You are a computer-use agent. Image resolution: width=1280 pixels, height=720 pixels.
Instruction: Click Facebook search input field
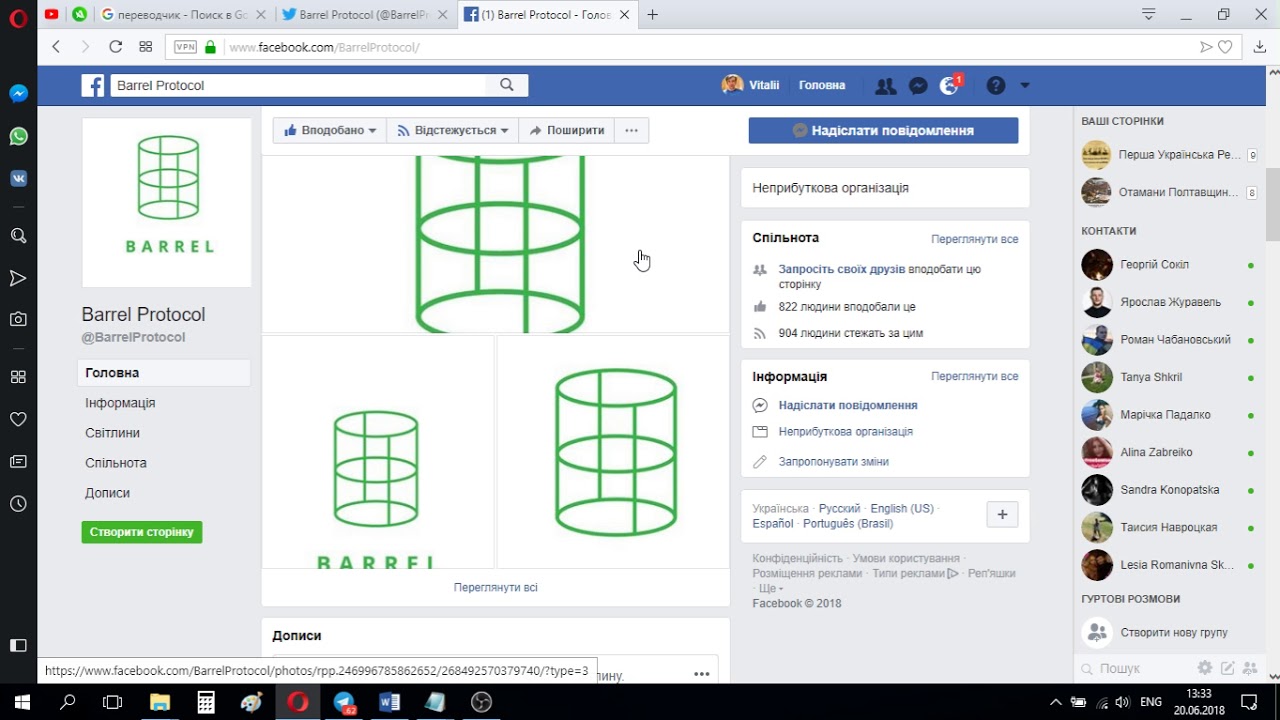[298, 85]
